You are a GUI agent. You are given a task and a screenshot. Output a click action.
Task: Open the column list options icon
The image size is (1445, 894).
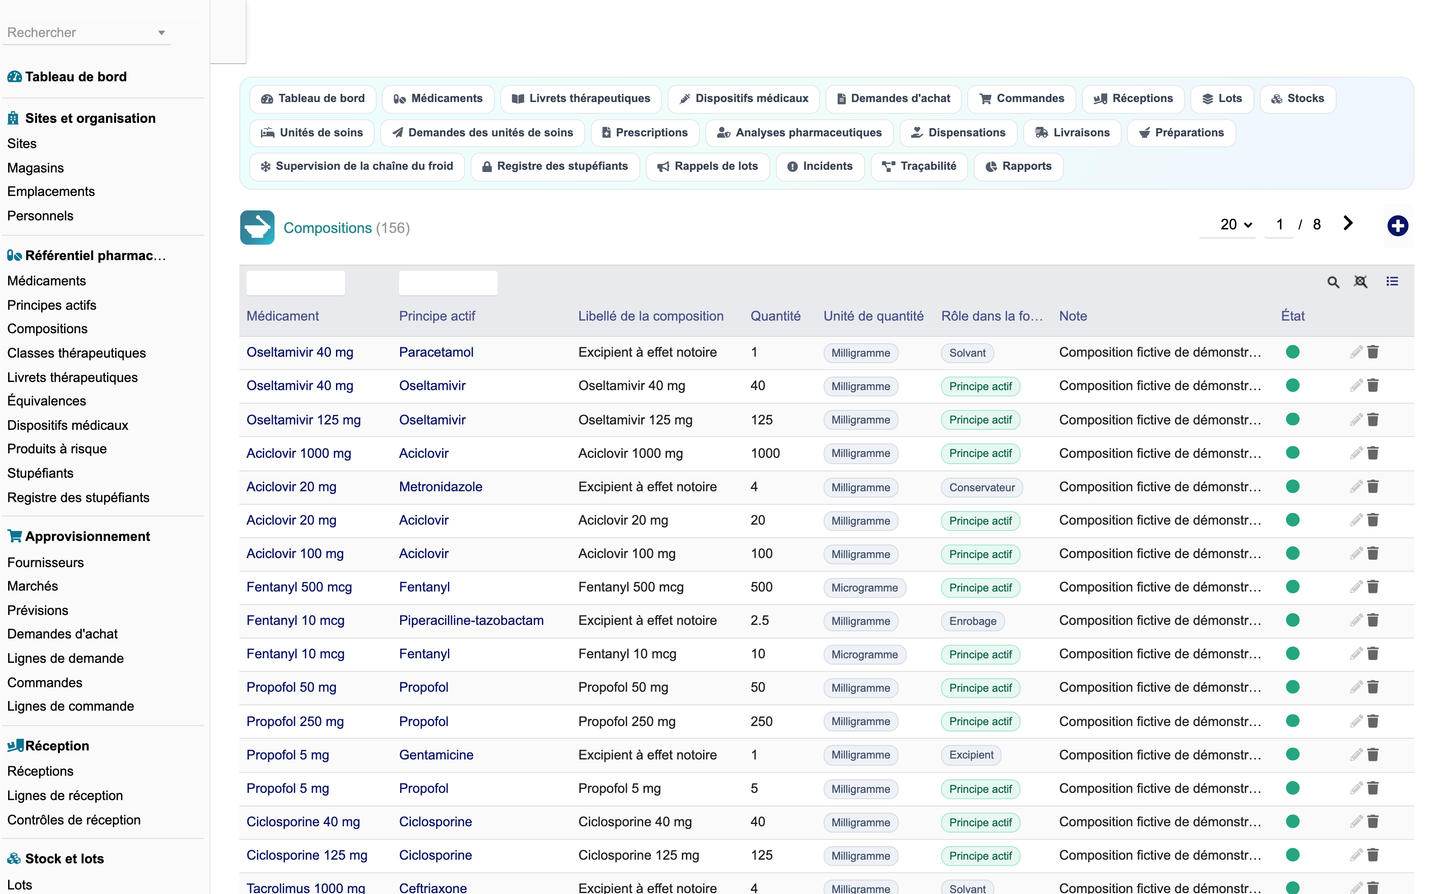coord(1392,281)
